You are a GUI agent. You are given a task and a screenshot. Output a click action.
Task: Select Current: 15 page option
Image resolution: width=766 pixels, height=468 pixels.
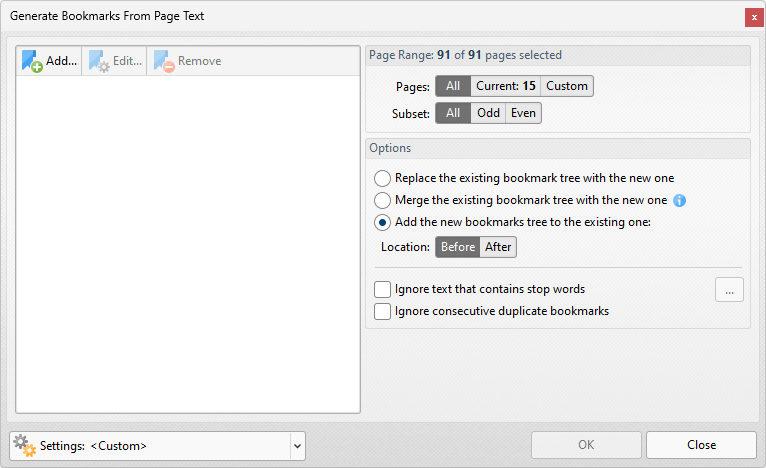506,86
